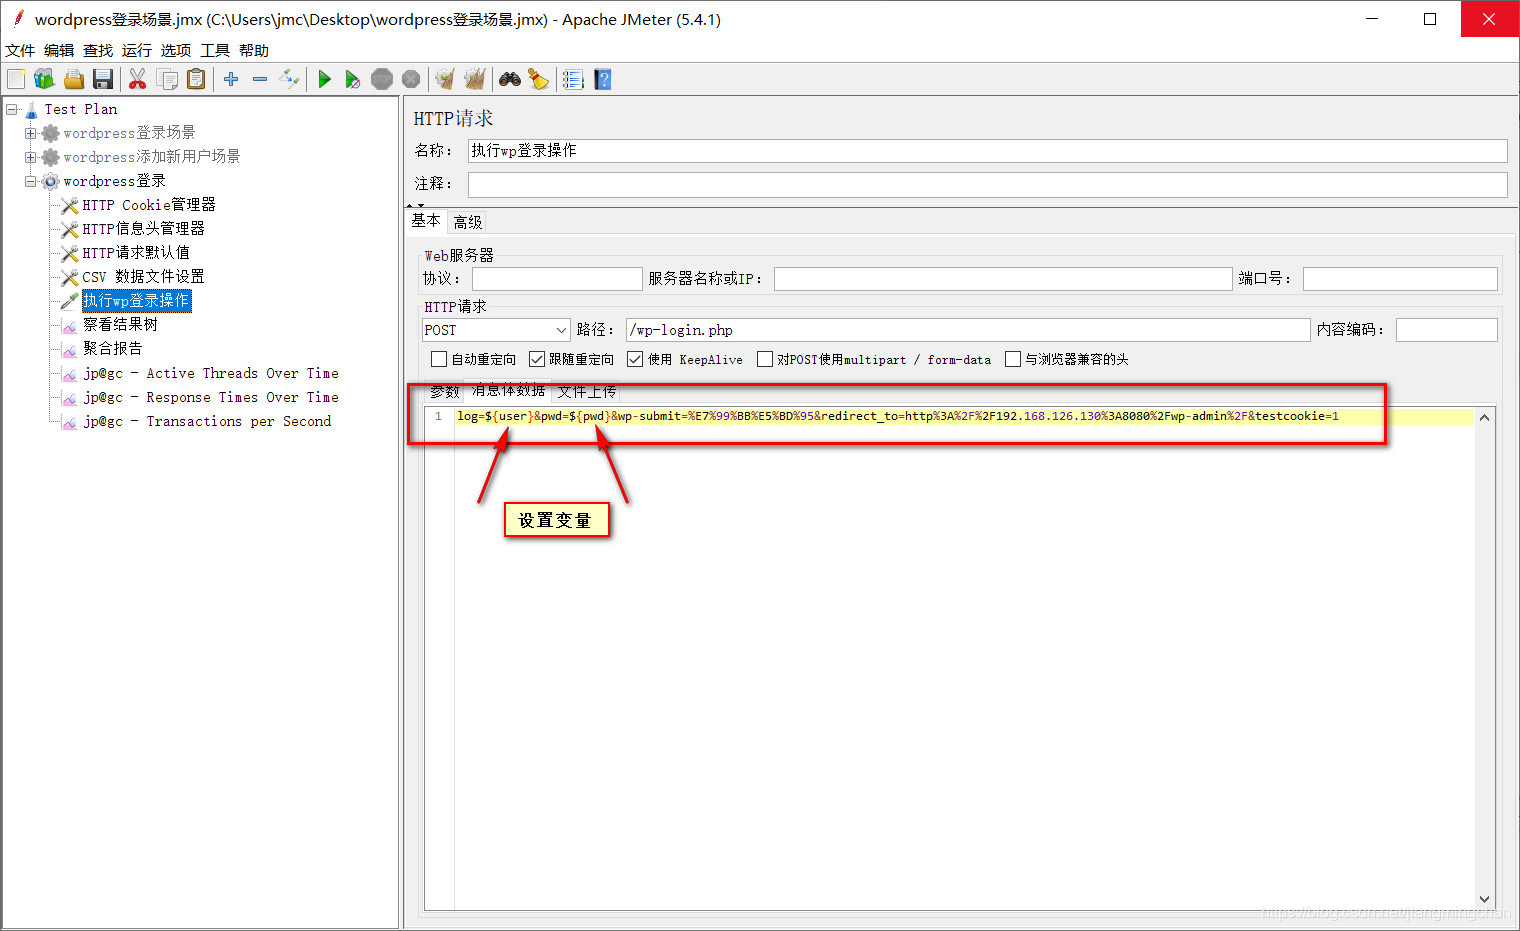
Task: Click the 服务器名称或IP input field
Action: 1003,279
